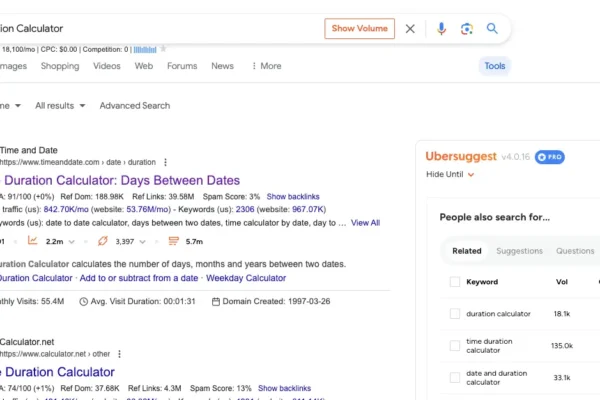The image size is (600, 400).
Task: Click the 33.1k volume value
Action: tap(562, 377)
